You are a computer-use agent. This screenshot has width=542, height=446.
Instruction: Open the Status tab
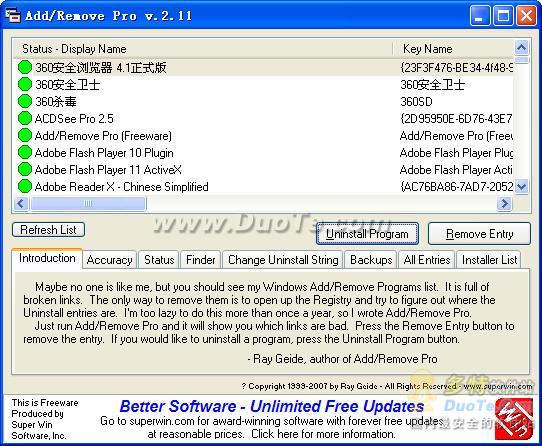(159, 260)
